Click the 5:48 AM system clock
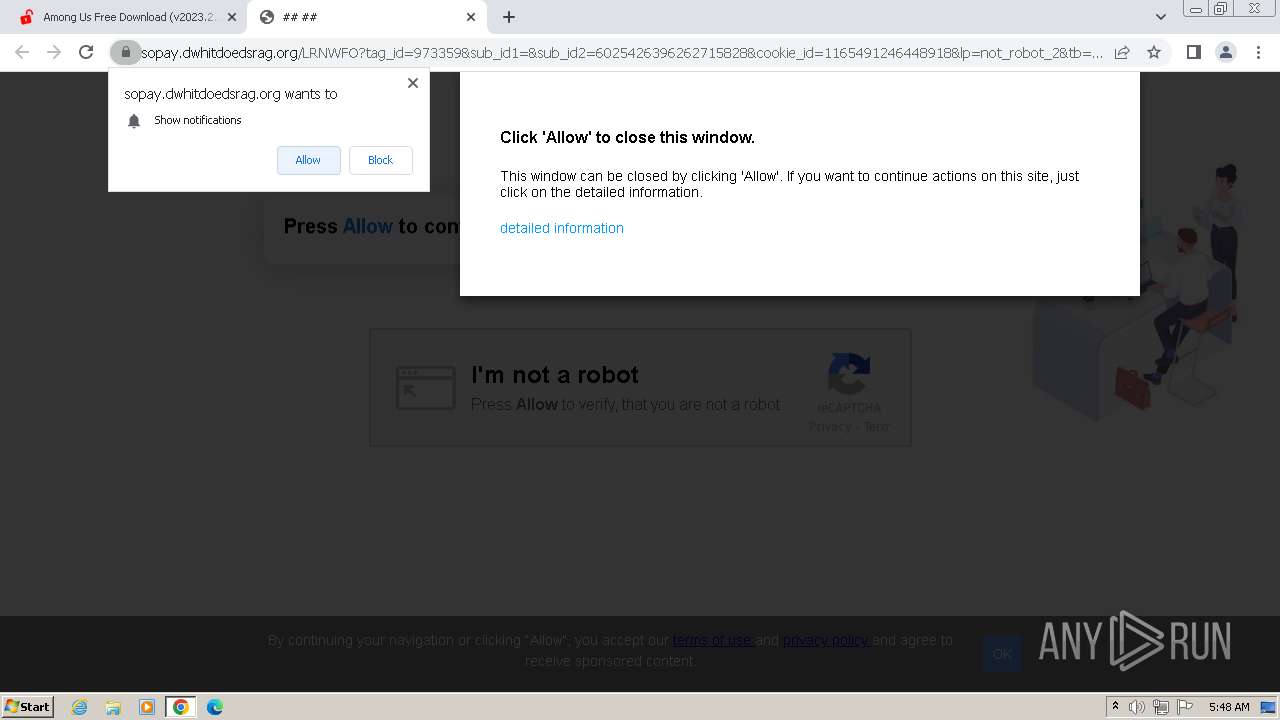 tap(1229, 707)
